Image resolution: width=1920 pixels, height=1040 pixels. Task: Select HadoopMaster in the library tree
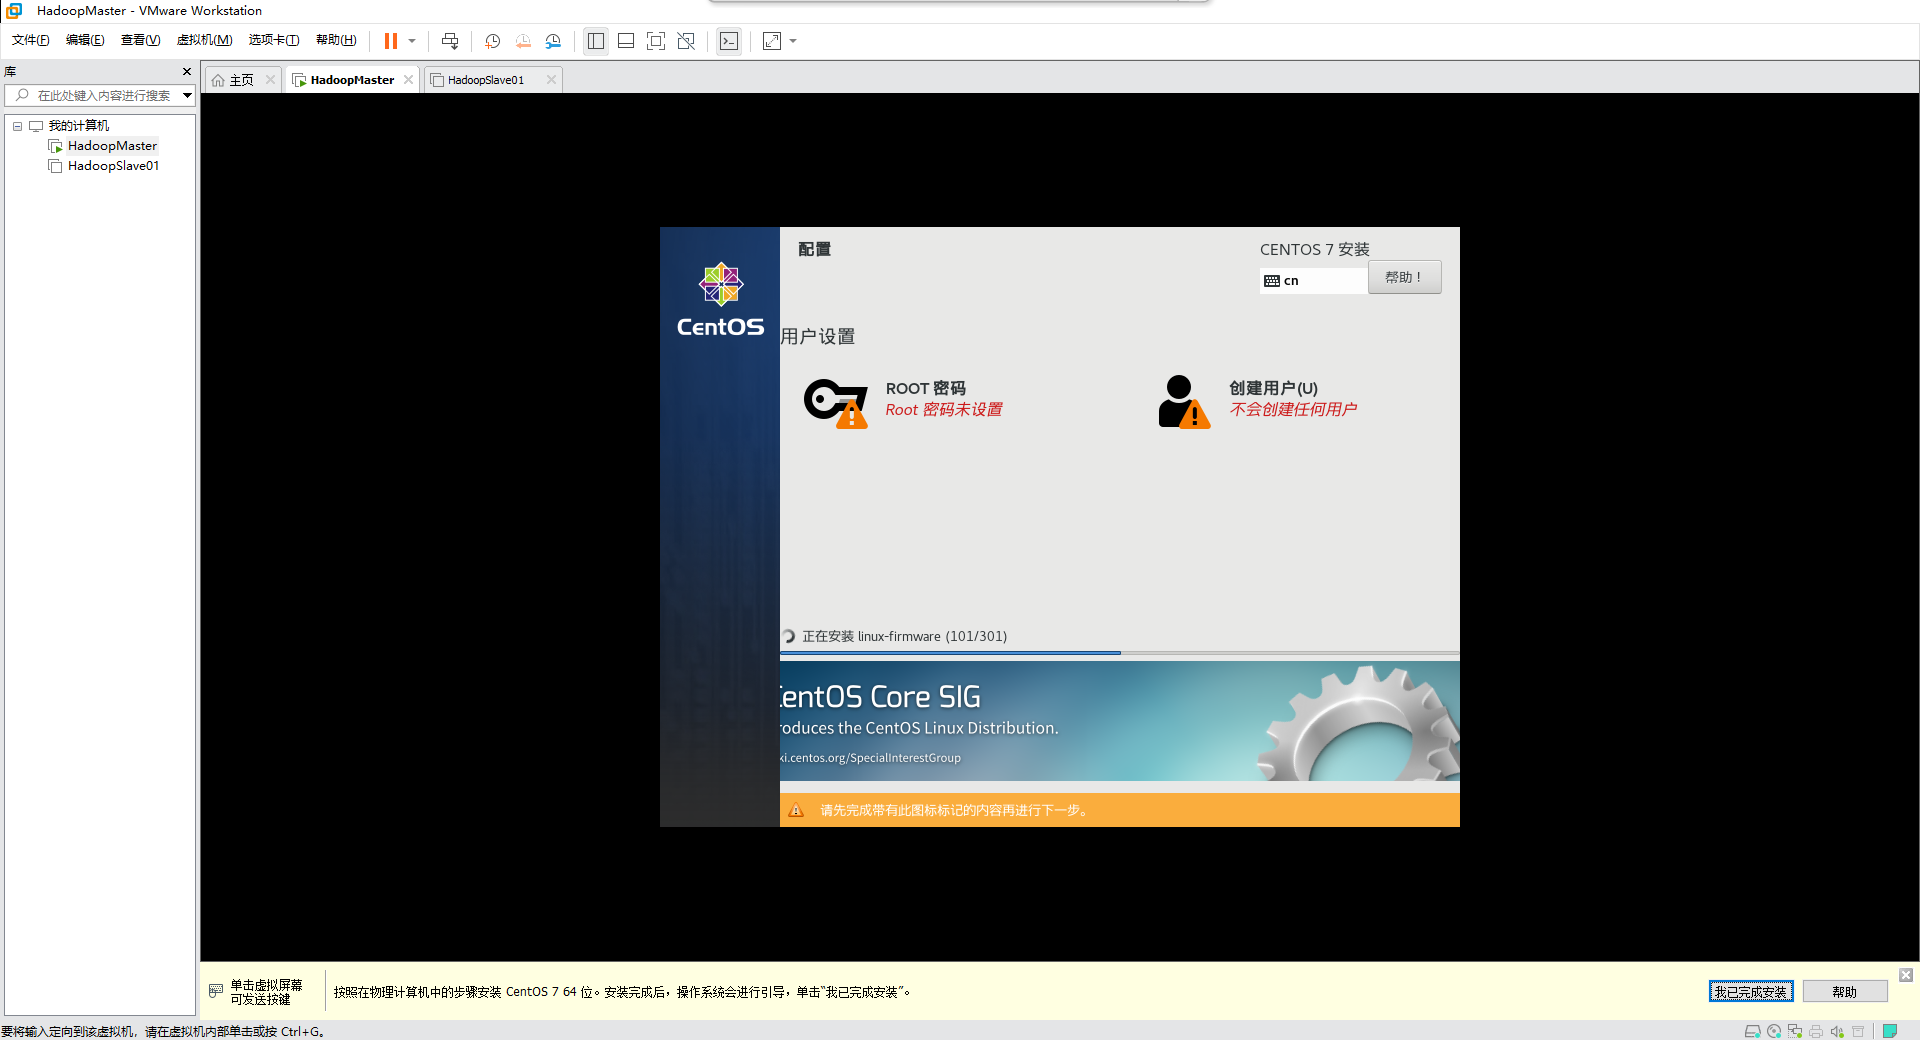112,146
